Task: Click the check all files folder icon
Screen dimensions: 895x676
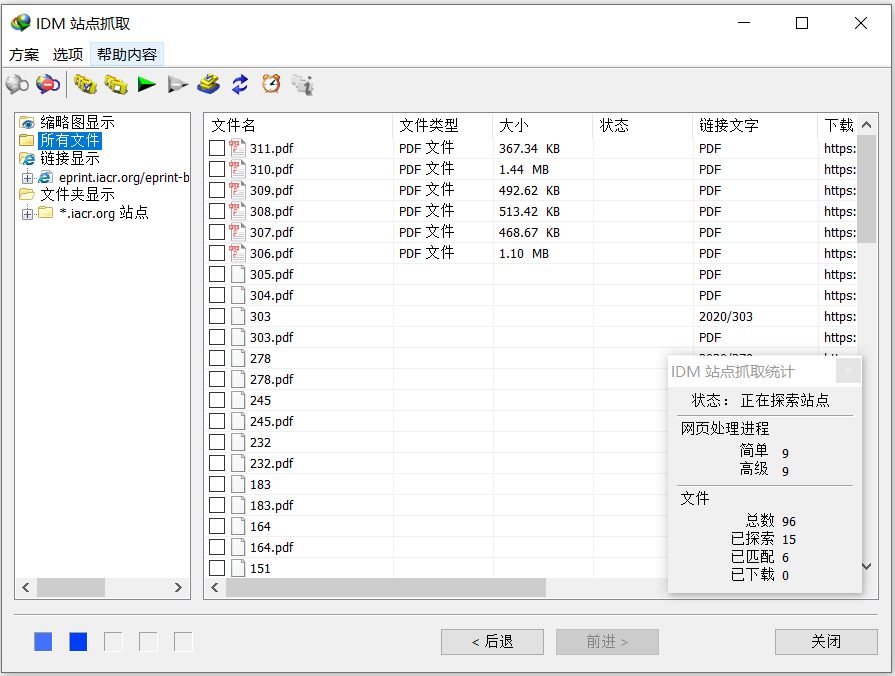Action: (85, 84)
